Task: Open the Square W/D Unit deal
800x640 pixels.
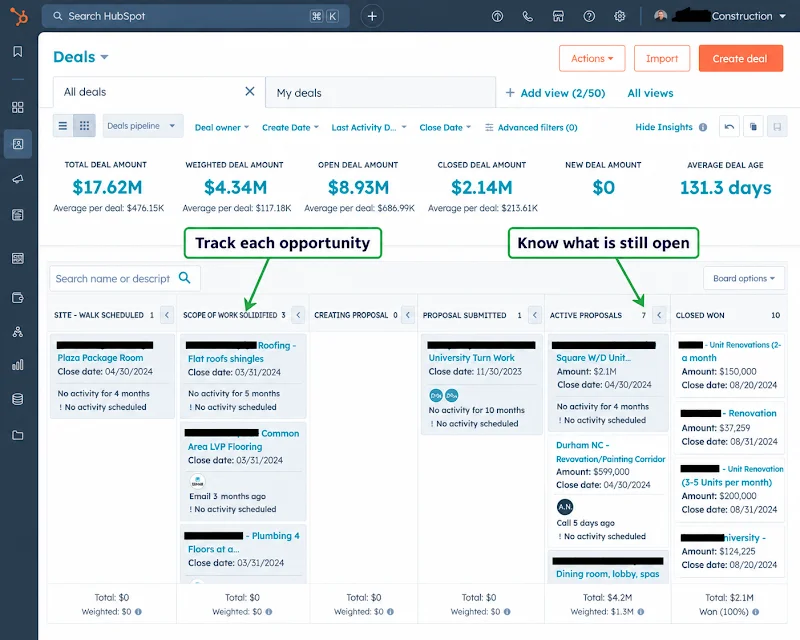Action: (x=593, y=358)
